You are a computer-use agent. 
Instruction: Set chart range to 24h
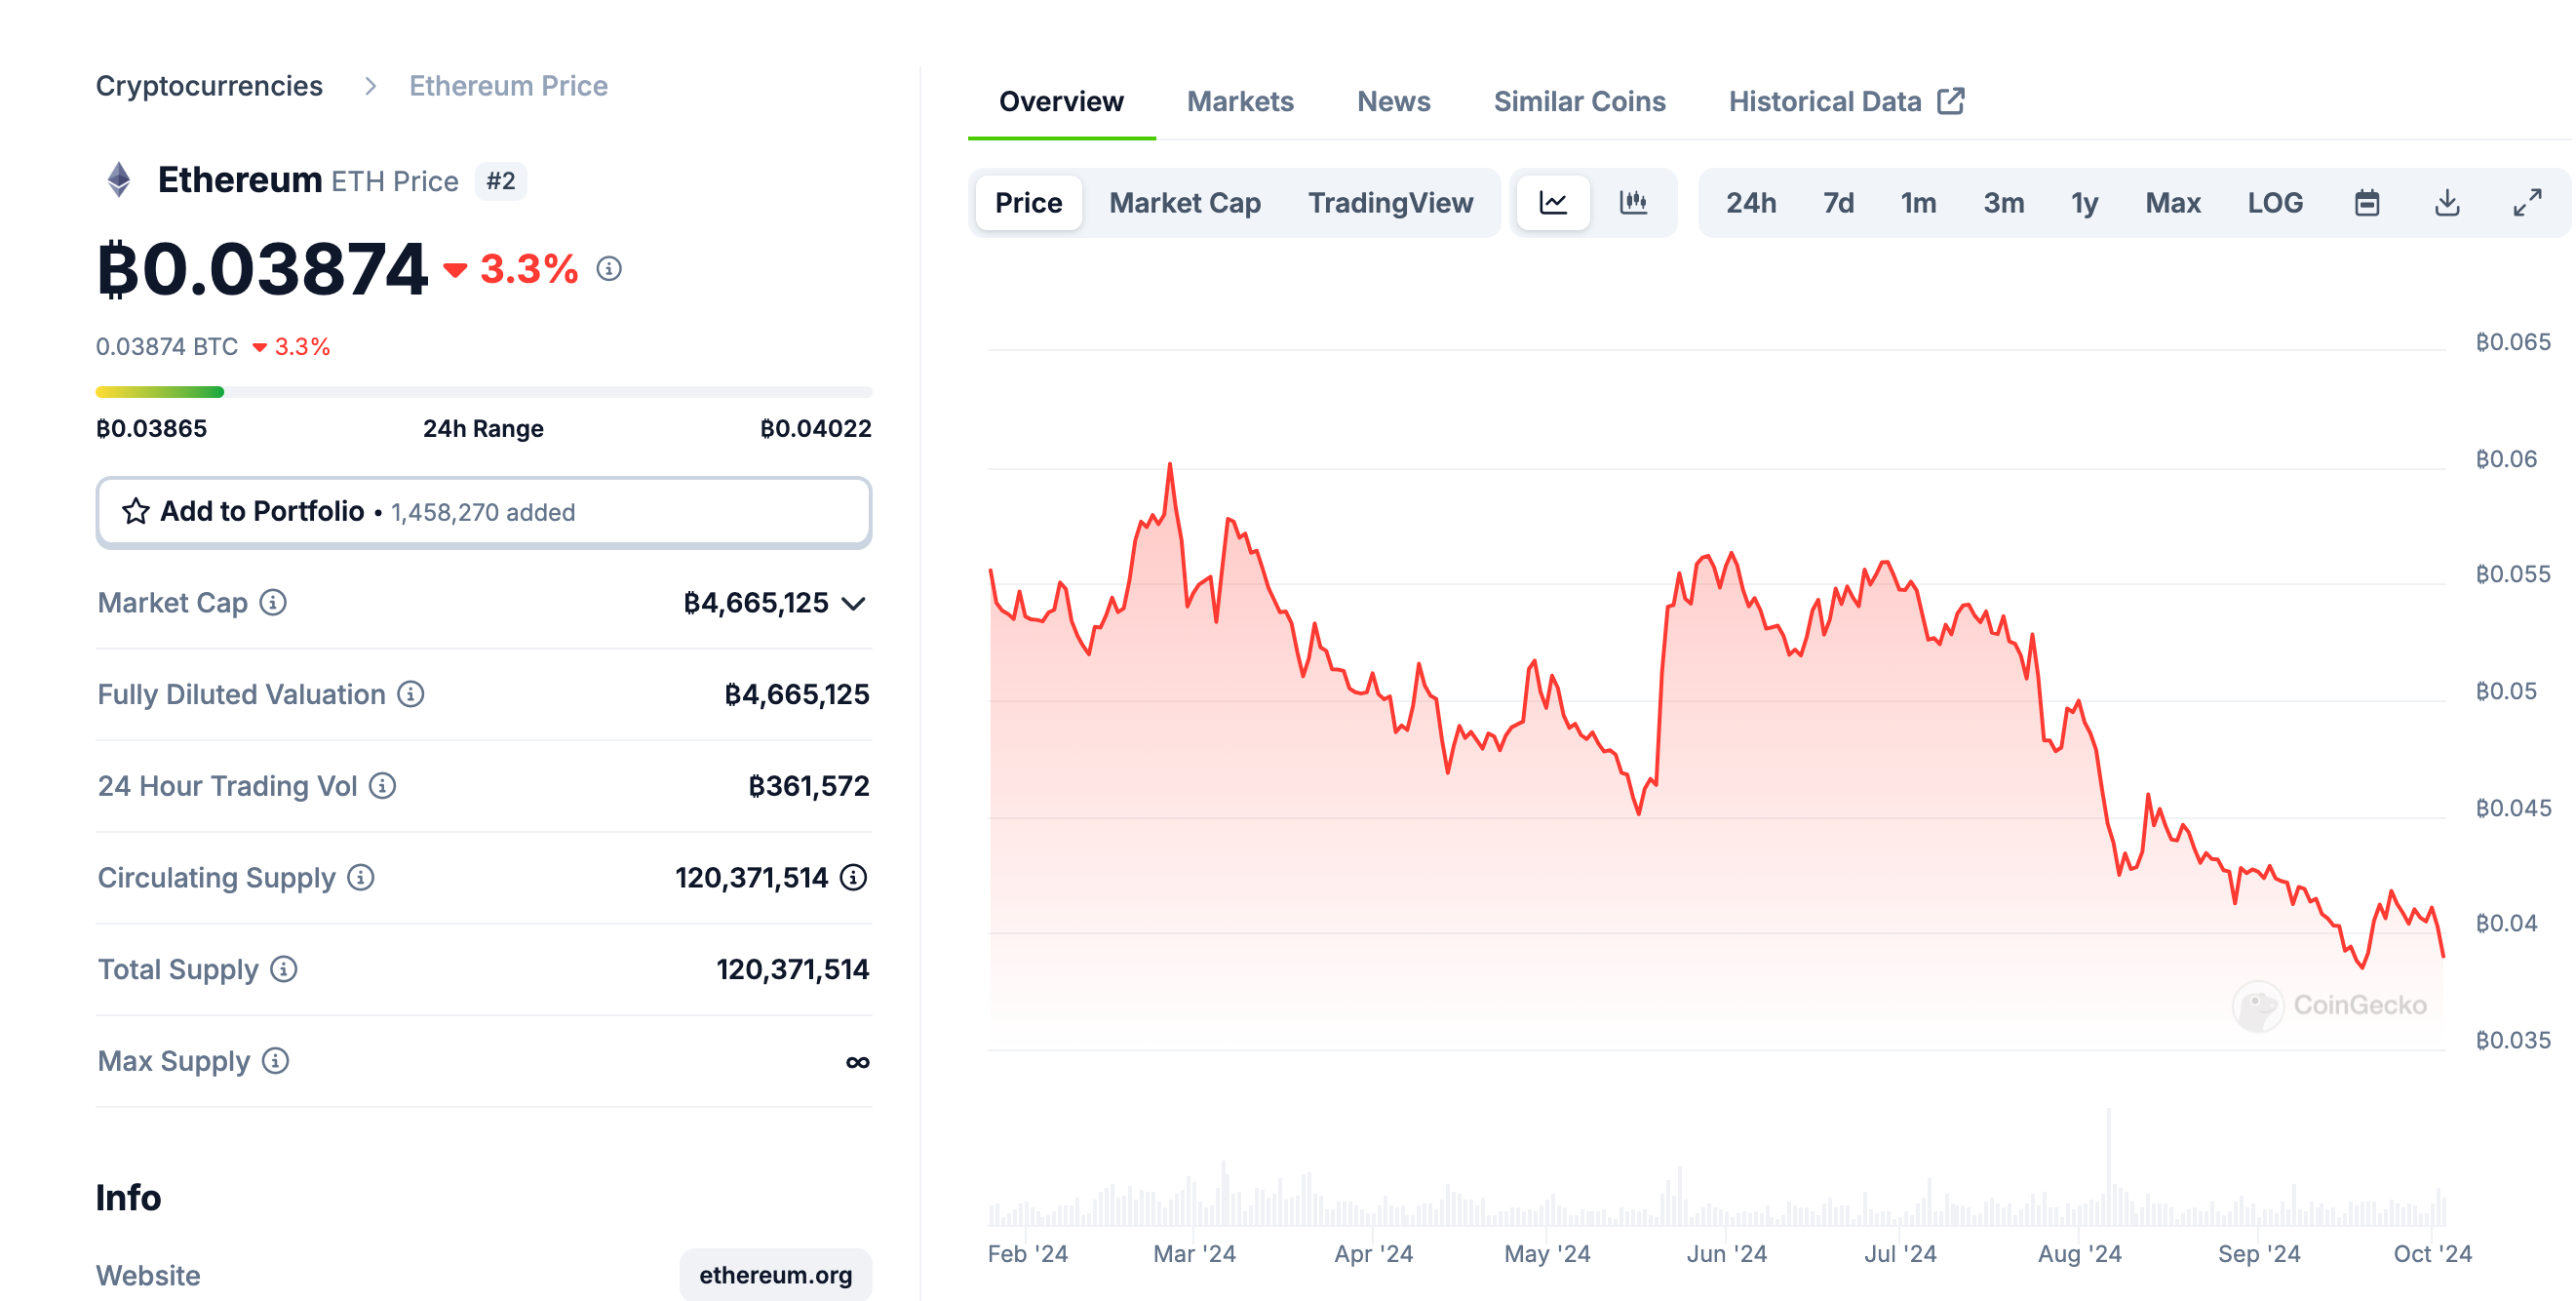click(x=1751, y=203)
